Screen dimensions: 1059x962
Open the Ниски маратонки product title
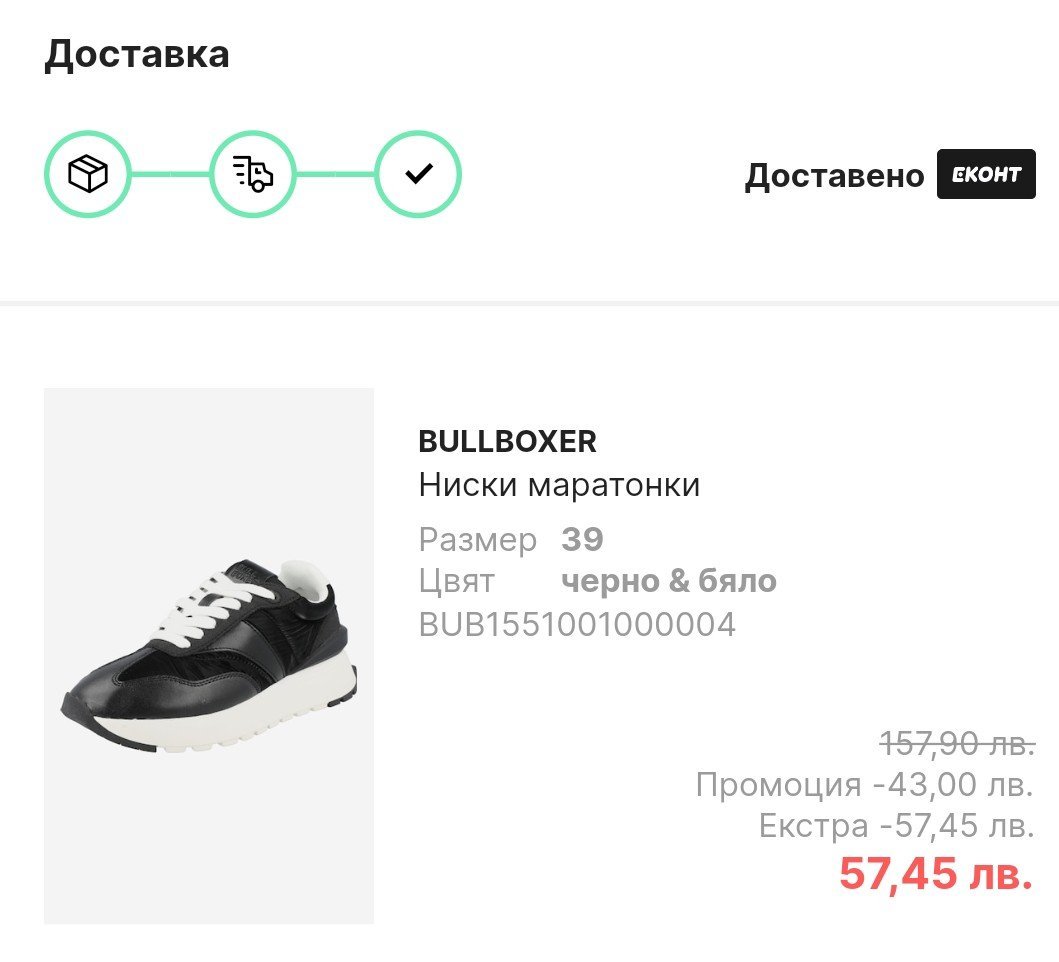tap(559, 485)
